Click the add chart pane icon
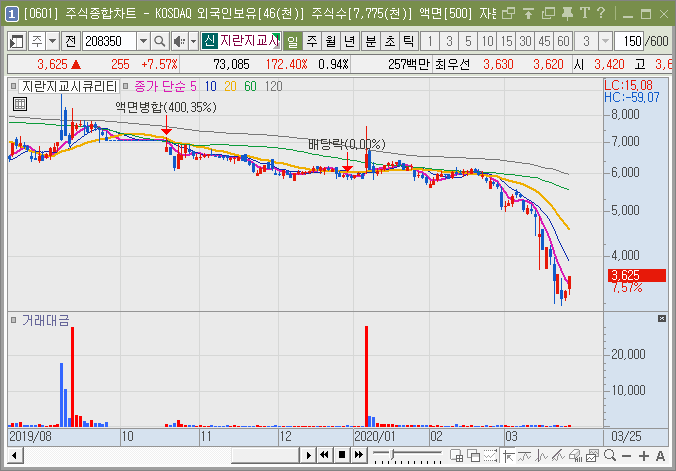676x471 pixels. point(457,455)
